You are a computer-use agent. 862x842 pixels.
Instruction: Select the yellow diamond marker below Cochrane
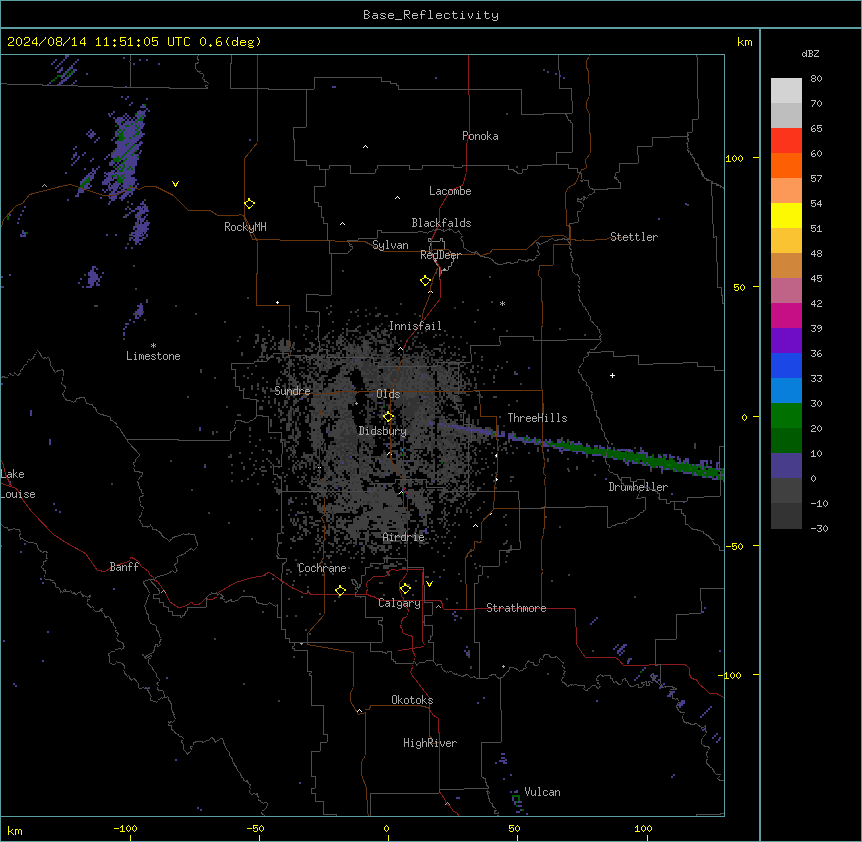[340, 591]
